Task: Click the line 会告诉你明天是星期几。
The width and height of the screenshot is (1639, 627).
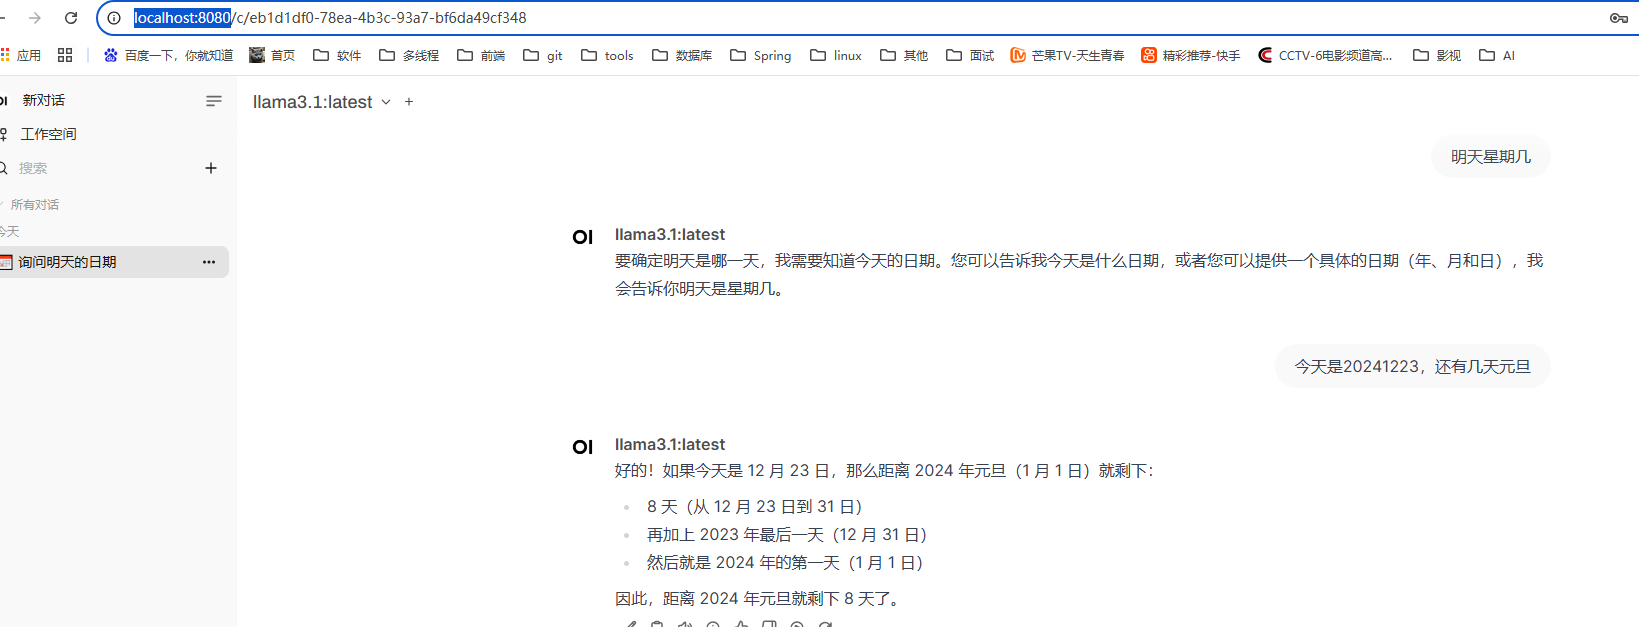Action: click(x=699, y=289)
